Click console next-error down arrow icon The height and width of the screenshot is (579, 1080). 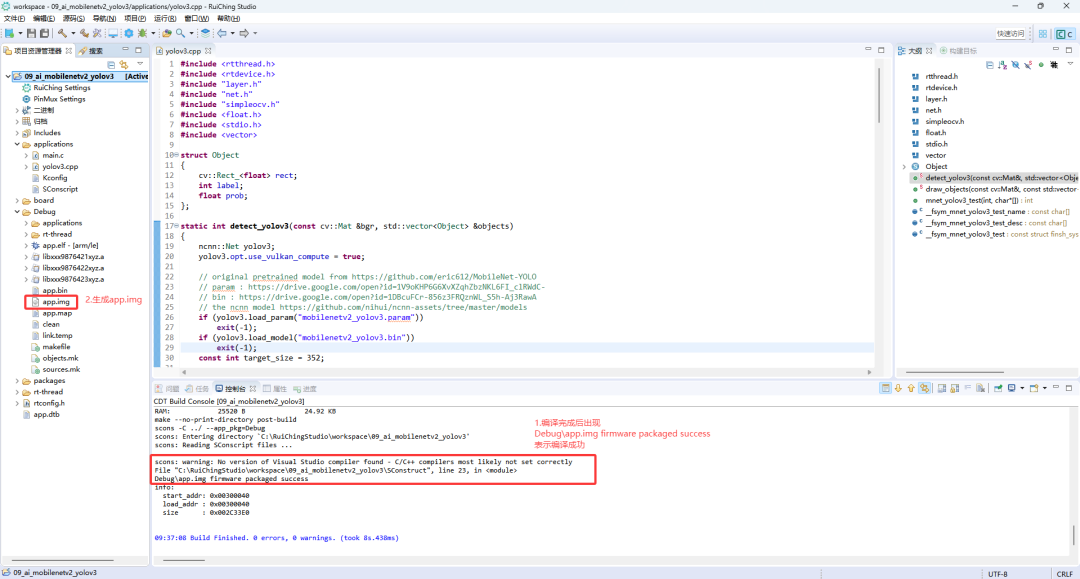tap(898, 388)
